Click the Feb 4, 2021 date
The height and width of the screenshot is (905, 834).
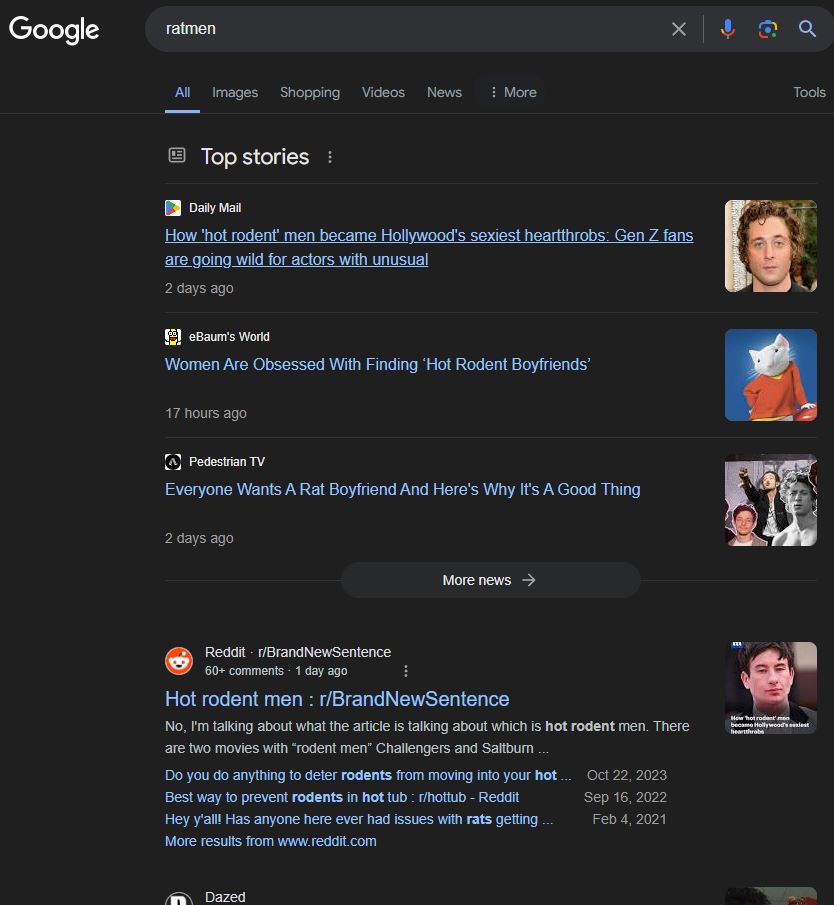tap(629, 819)
